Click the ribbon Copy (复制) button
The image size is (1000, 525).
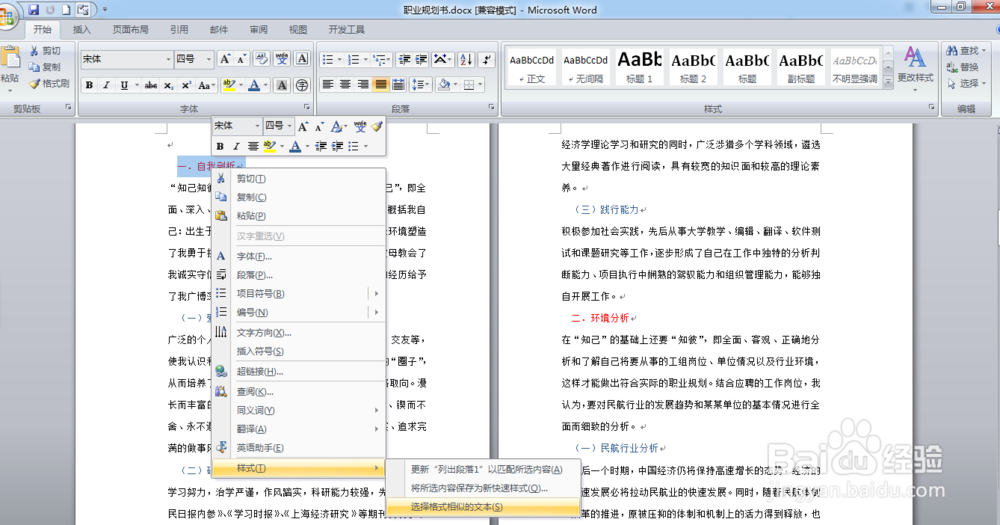(45, 67)
